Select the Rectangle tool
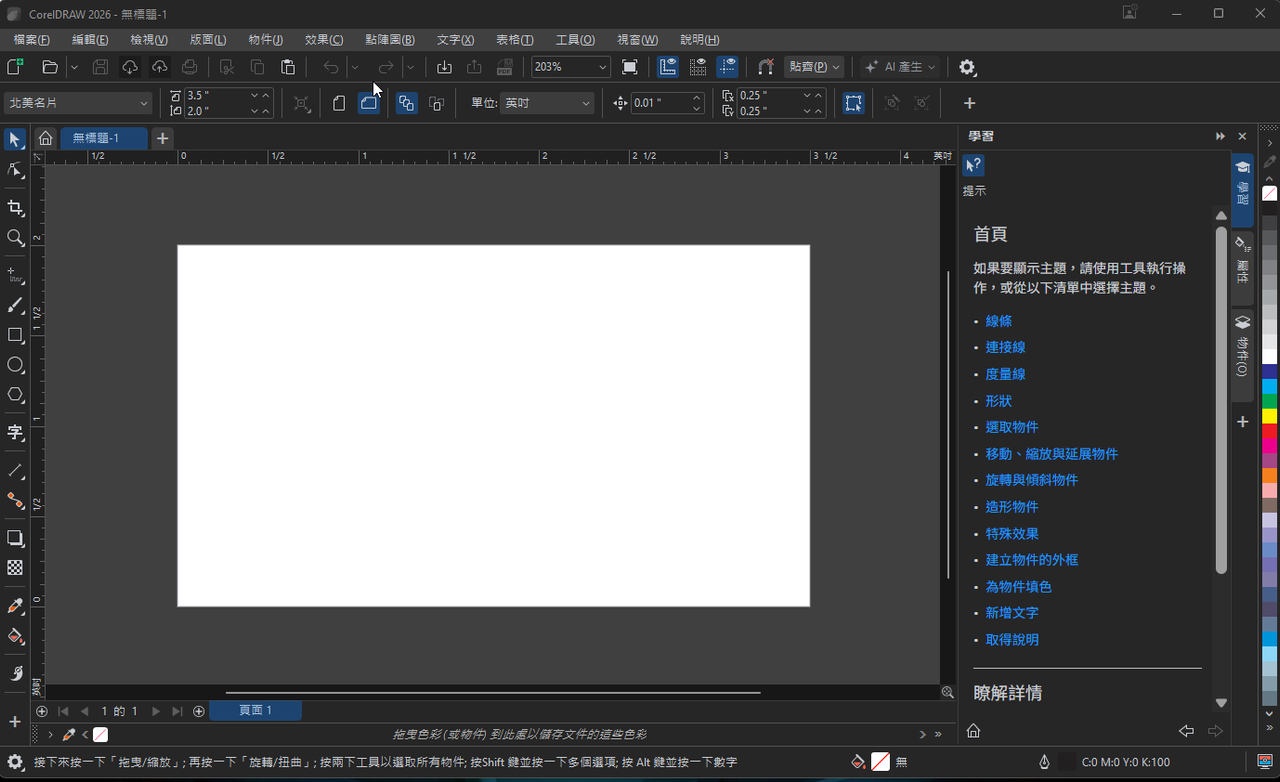Image resolution: width=1280 pixels, height=782 pixels. 15,335
